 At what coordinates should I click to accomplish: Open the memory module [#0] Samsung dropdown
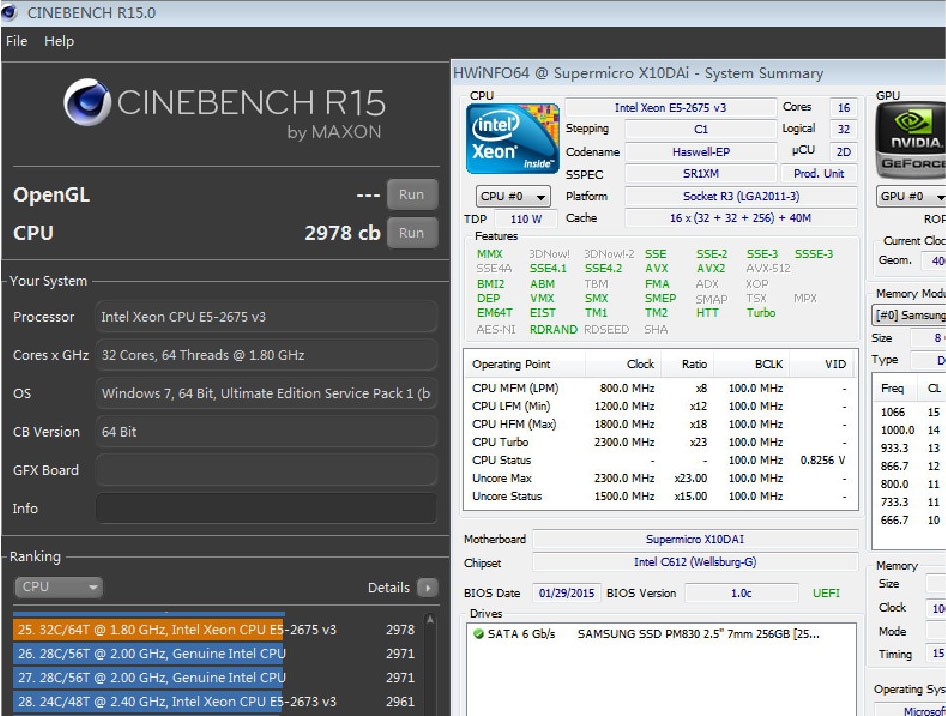[909, 315]
